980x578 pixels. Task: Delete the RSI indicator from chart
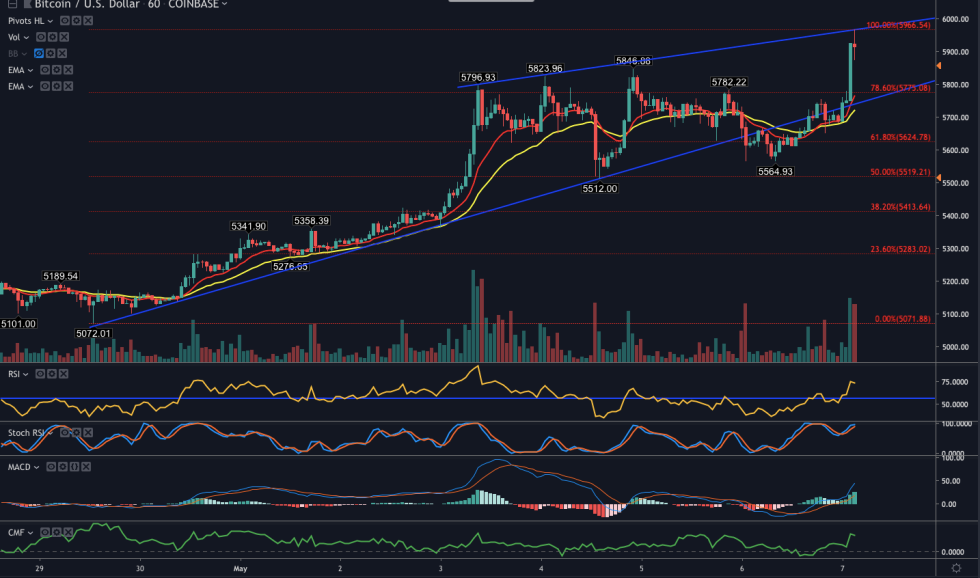pyautogui.click(x=65, y=374)
